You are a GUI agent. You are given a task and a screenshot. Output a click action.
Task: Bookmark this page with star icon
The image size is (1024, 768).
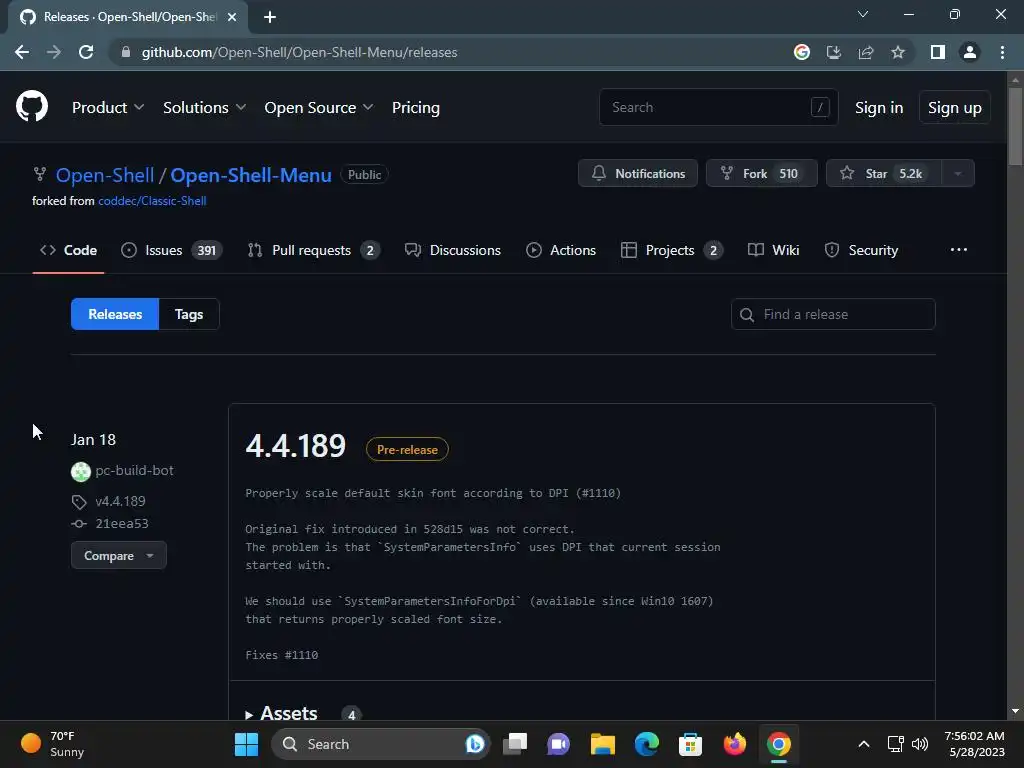[x=898, y=52]
